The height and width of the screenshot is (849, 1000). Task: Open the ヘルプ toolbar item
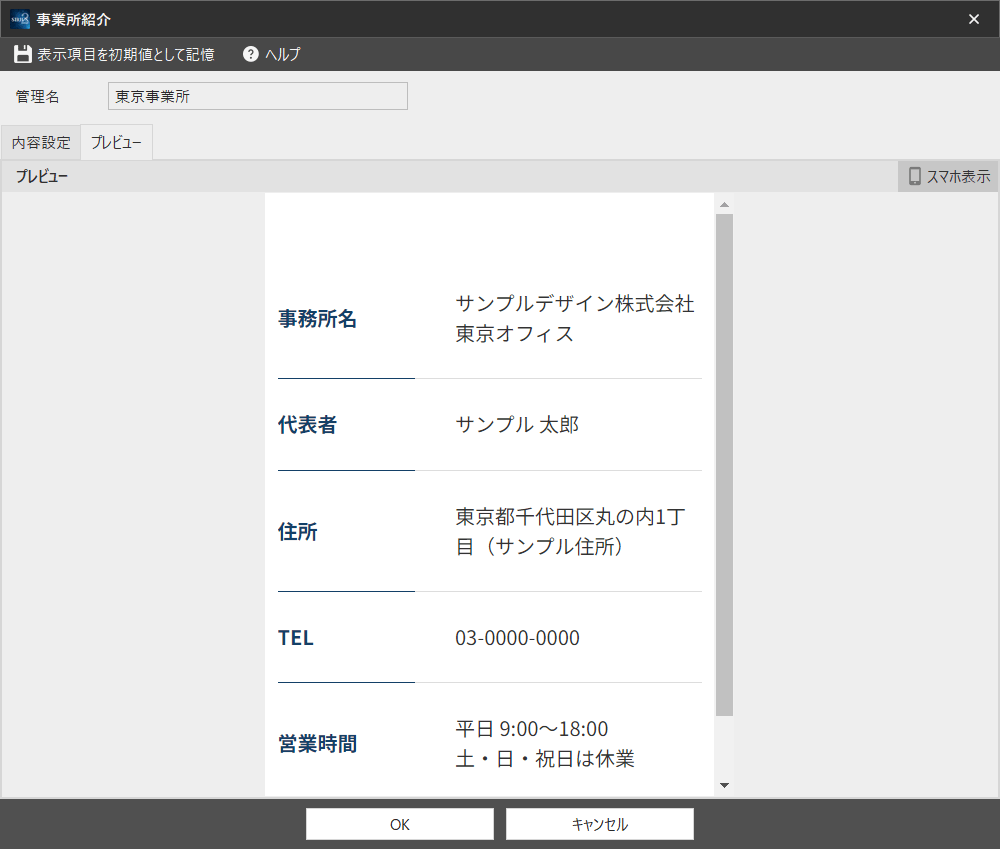[x=272, y=54]
